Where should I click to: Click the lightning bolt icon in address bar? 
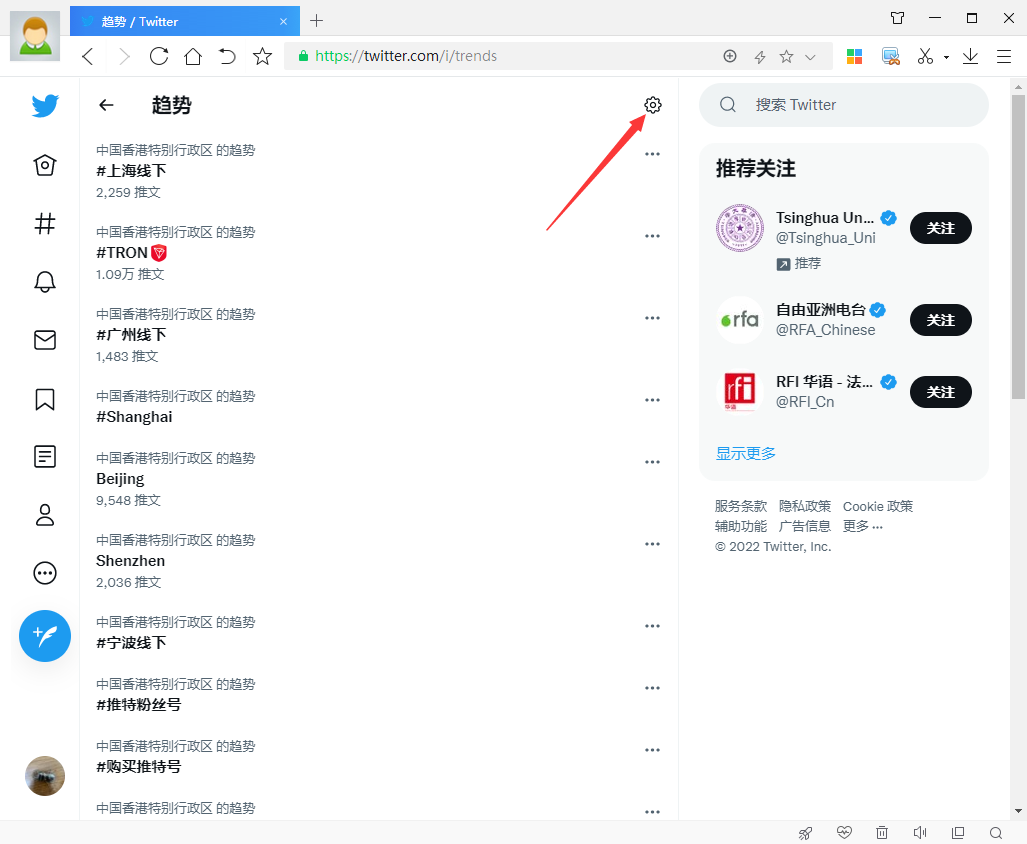(760, 57)
